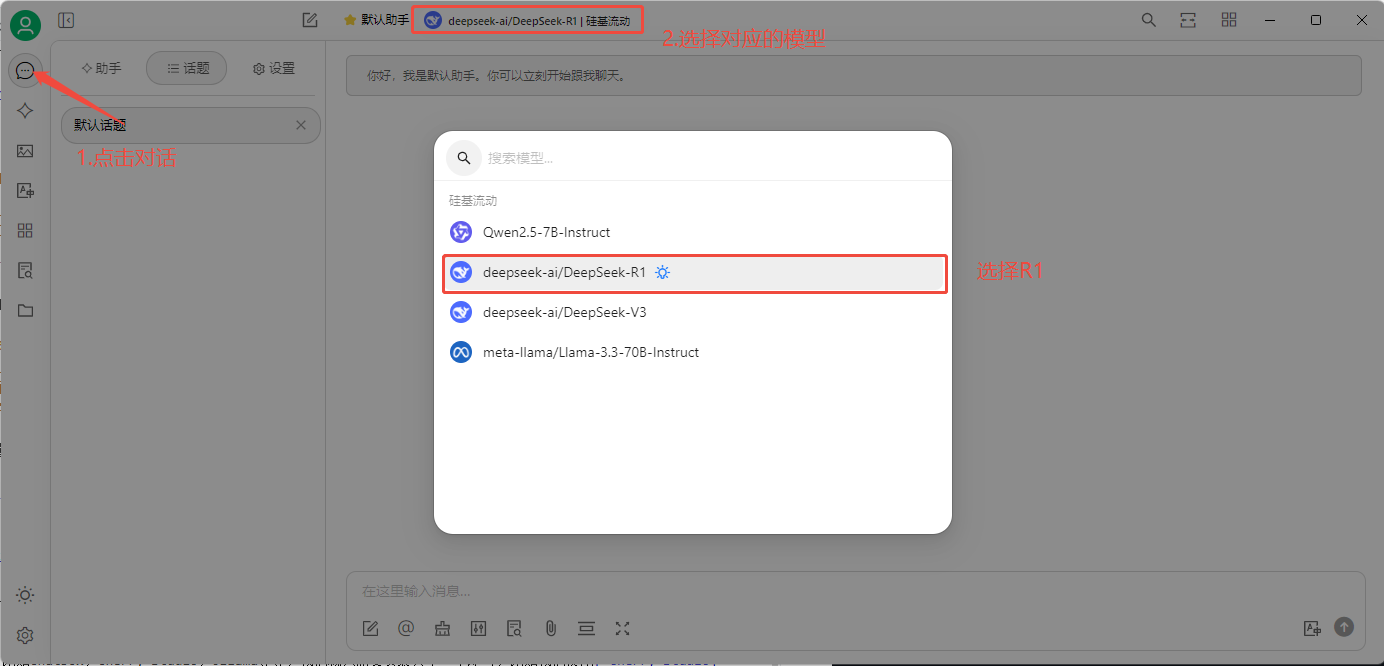Click new topic icon in input toolbar
The height and width of the screenshot is (666, 1384).
click(370, 628)
